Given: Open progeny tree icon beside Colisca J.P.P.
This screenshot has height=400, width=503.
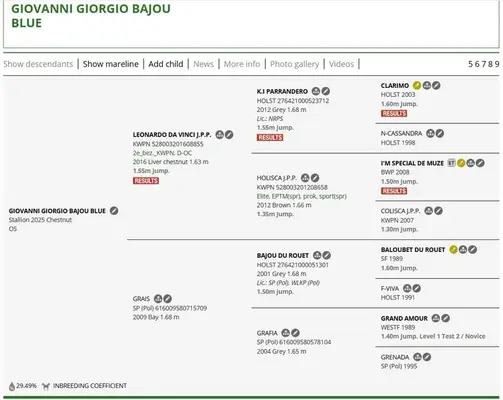Looking at the screenshot, I should [x=429, y=211].
